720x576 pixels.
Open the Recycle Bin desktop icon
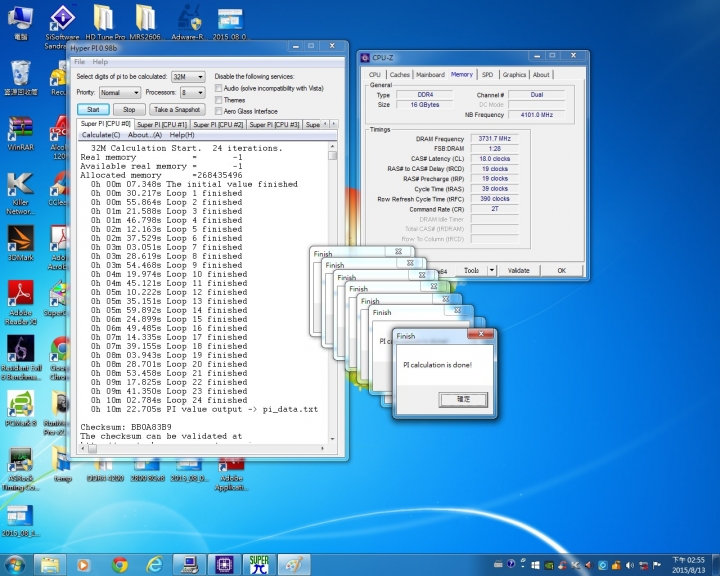point(21,78)
